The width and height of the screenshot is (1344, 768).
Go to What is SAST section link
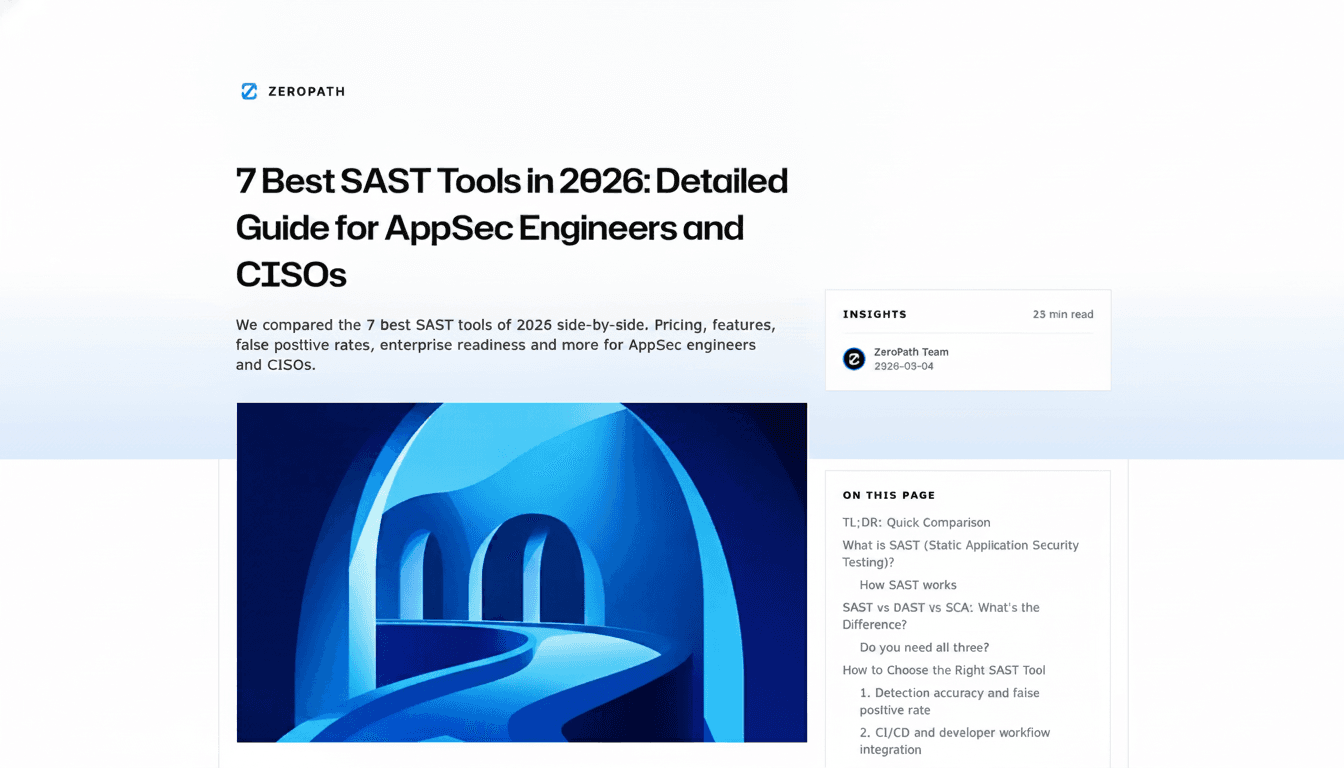coord(960,553)
